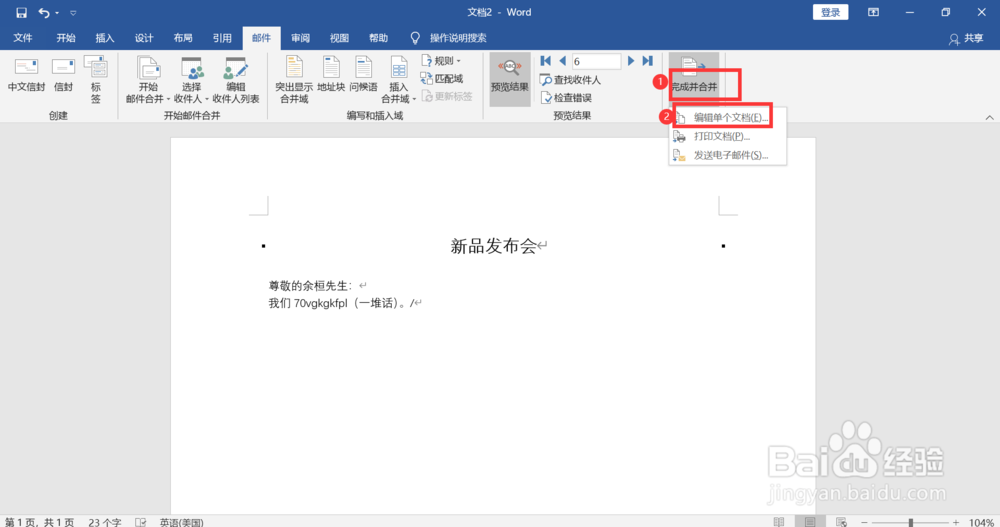The width and height of the screenshot is (1000, 527).
Task: Click the Save icon in quick access toolbar
Action: click(21, 13)
